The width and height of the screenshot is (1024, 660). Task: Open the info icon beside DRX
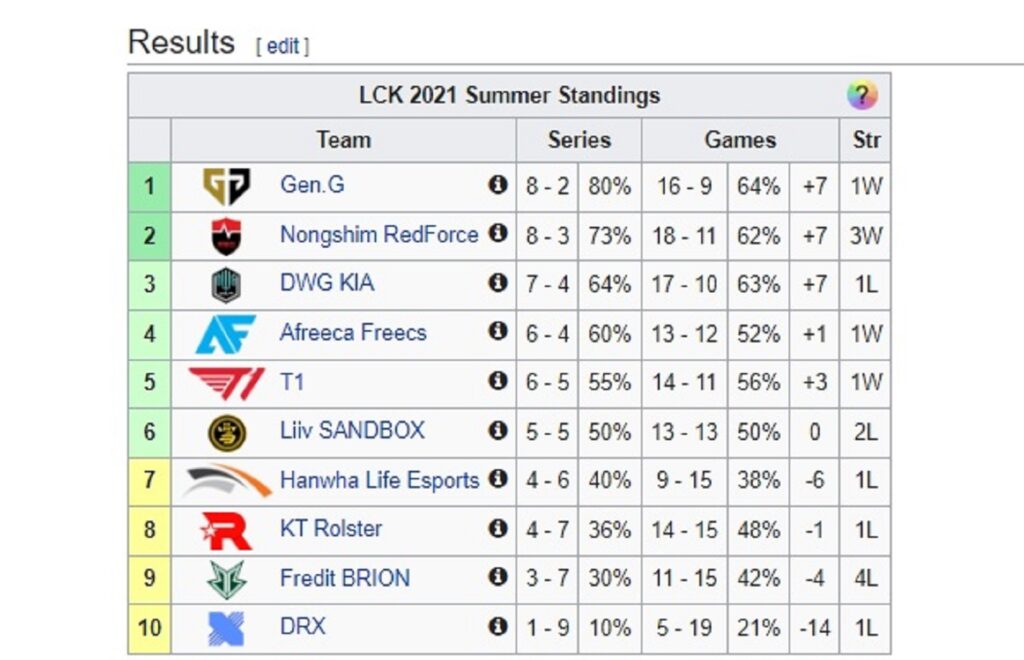pos(498,627)
